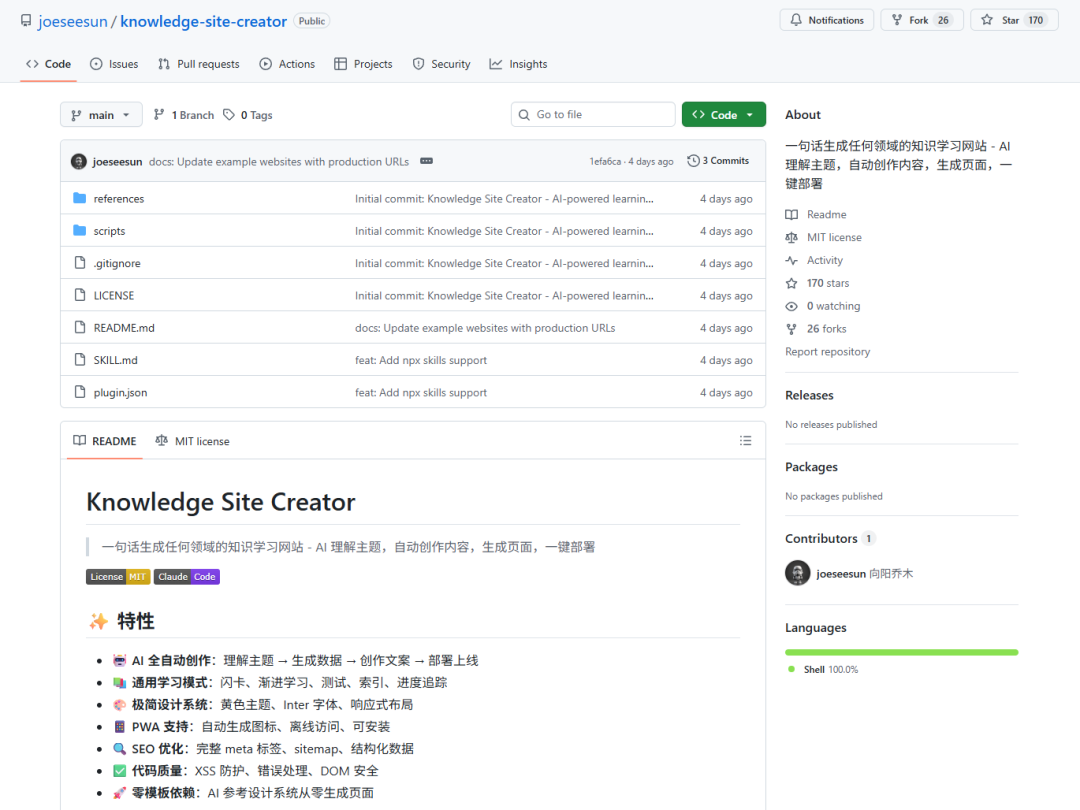Expand the main branch dropdown
This screenshot has width=1080, height=810.
[101, 115]
